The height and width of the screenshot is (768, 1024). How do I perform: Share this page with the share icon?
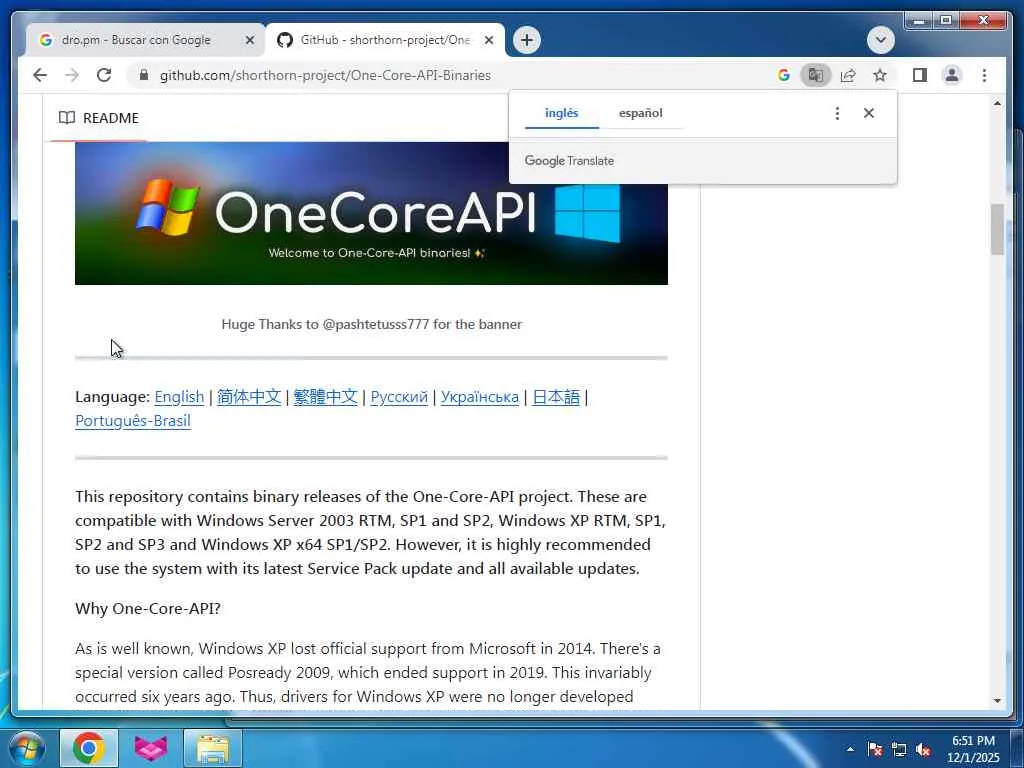click(x=848, y=75)
